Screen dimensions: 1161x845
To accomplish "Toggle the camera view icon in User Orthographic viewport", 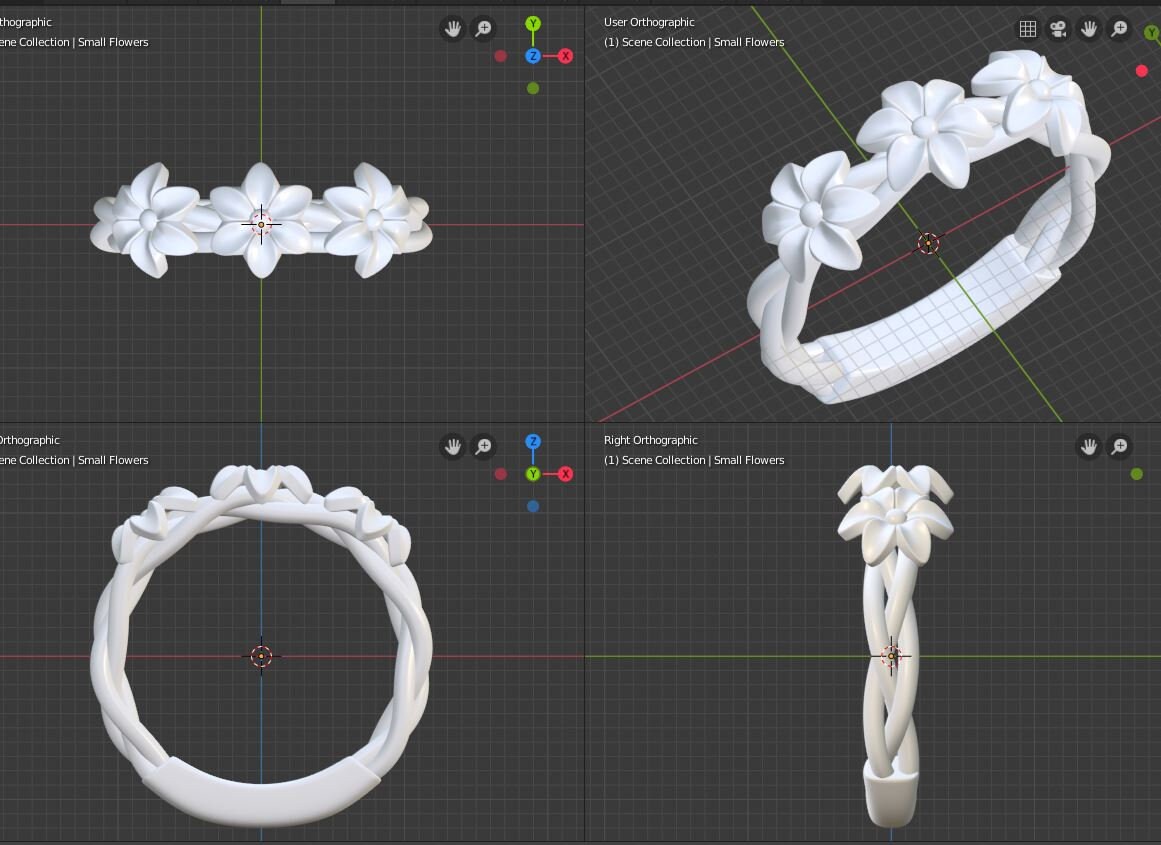I will (1058, 29).
